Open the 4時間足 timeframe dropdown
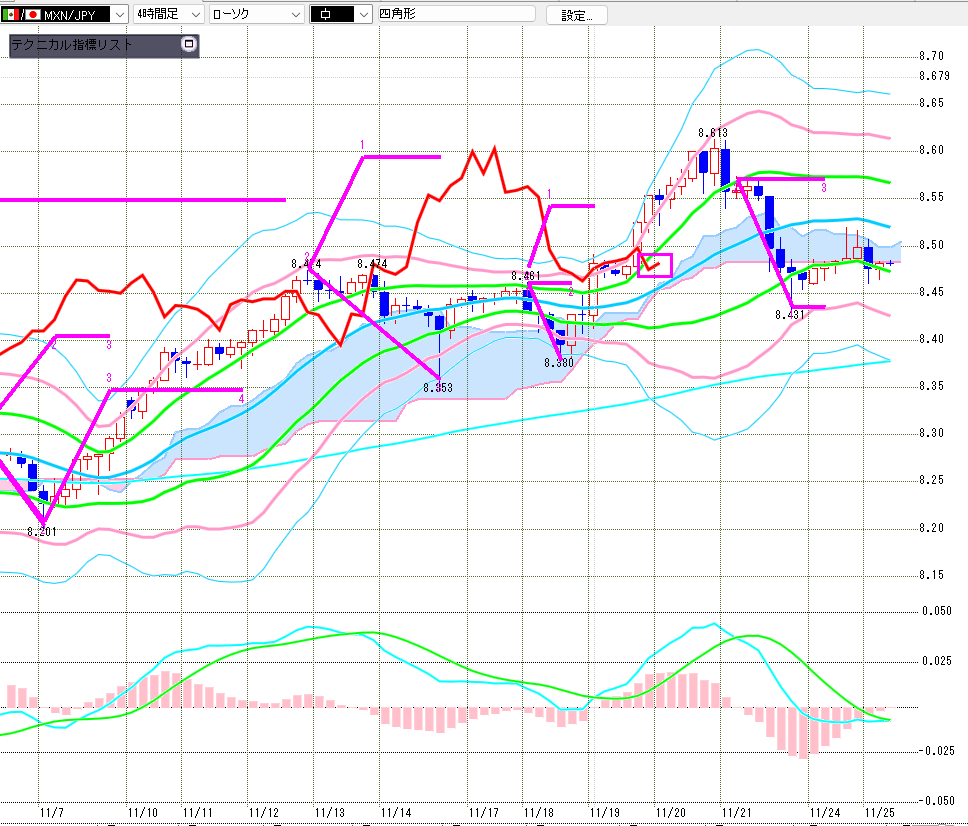This screenshot has width=968, height=826. (x=193, y=15)
